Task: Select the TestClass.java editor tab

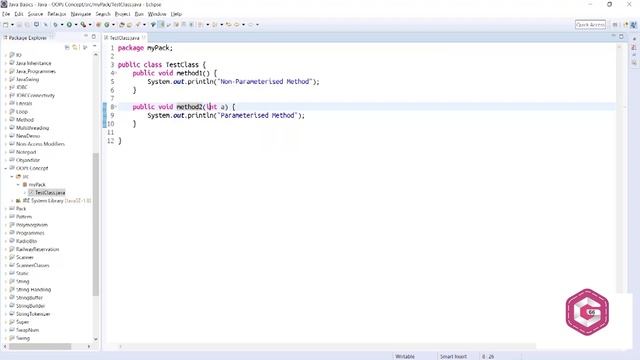Action: pos(124,38)
